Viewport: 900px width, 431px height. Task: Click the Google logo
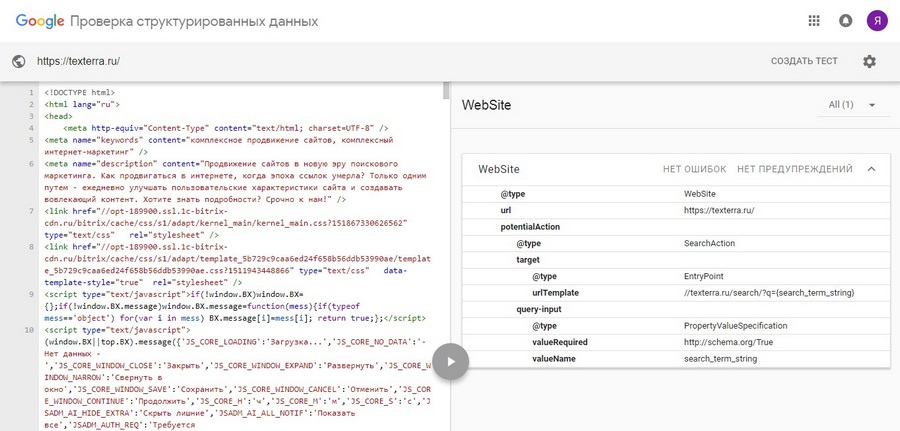pyautogui.click(x=40, y=22)
